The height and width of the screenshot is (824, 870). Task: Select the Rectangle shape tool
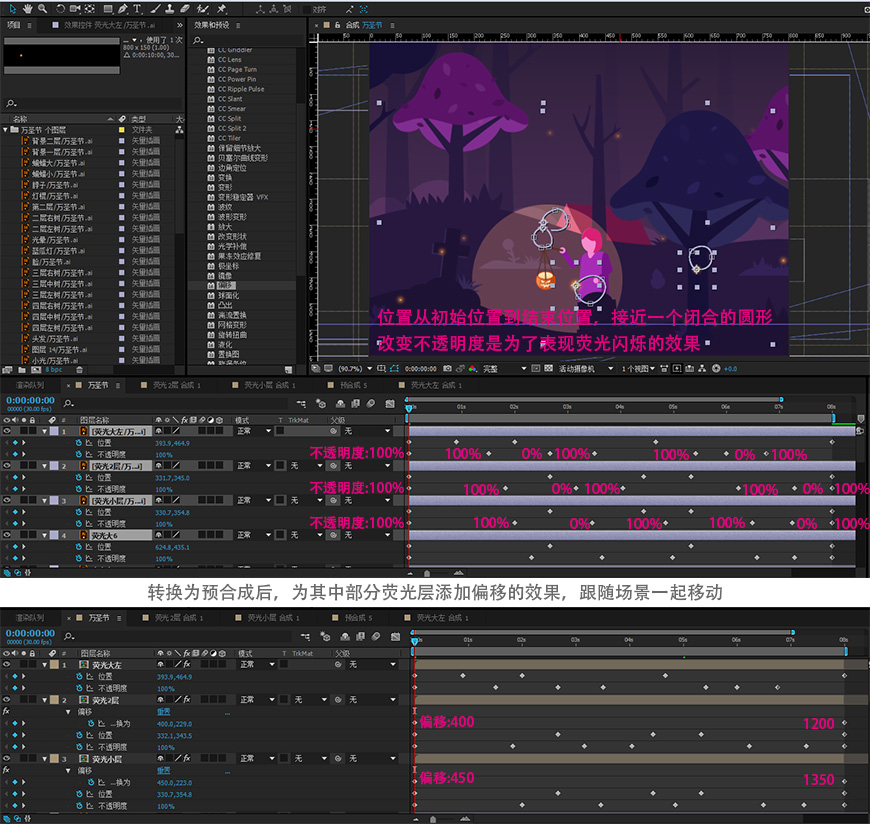click(108, 9)
